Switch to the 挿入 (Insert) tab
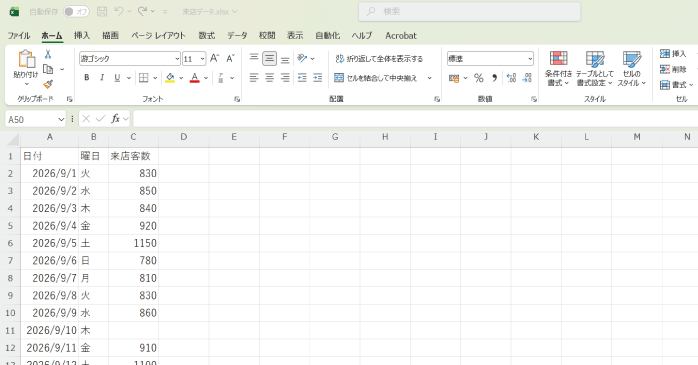 (x=82, y=36)
